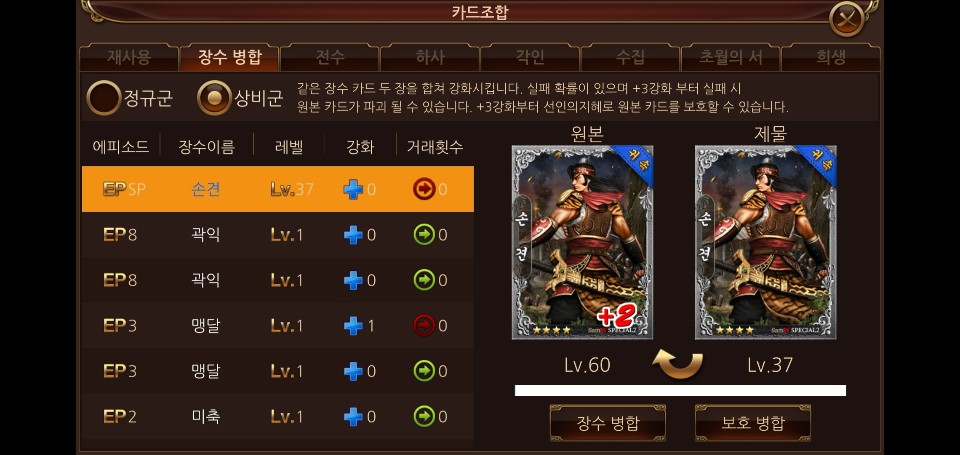Viewport: 960px width, 455px height.
Task: Sort by 레벨 column header
Action: click(x=288, y=147)
